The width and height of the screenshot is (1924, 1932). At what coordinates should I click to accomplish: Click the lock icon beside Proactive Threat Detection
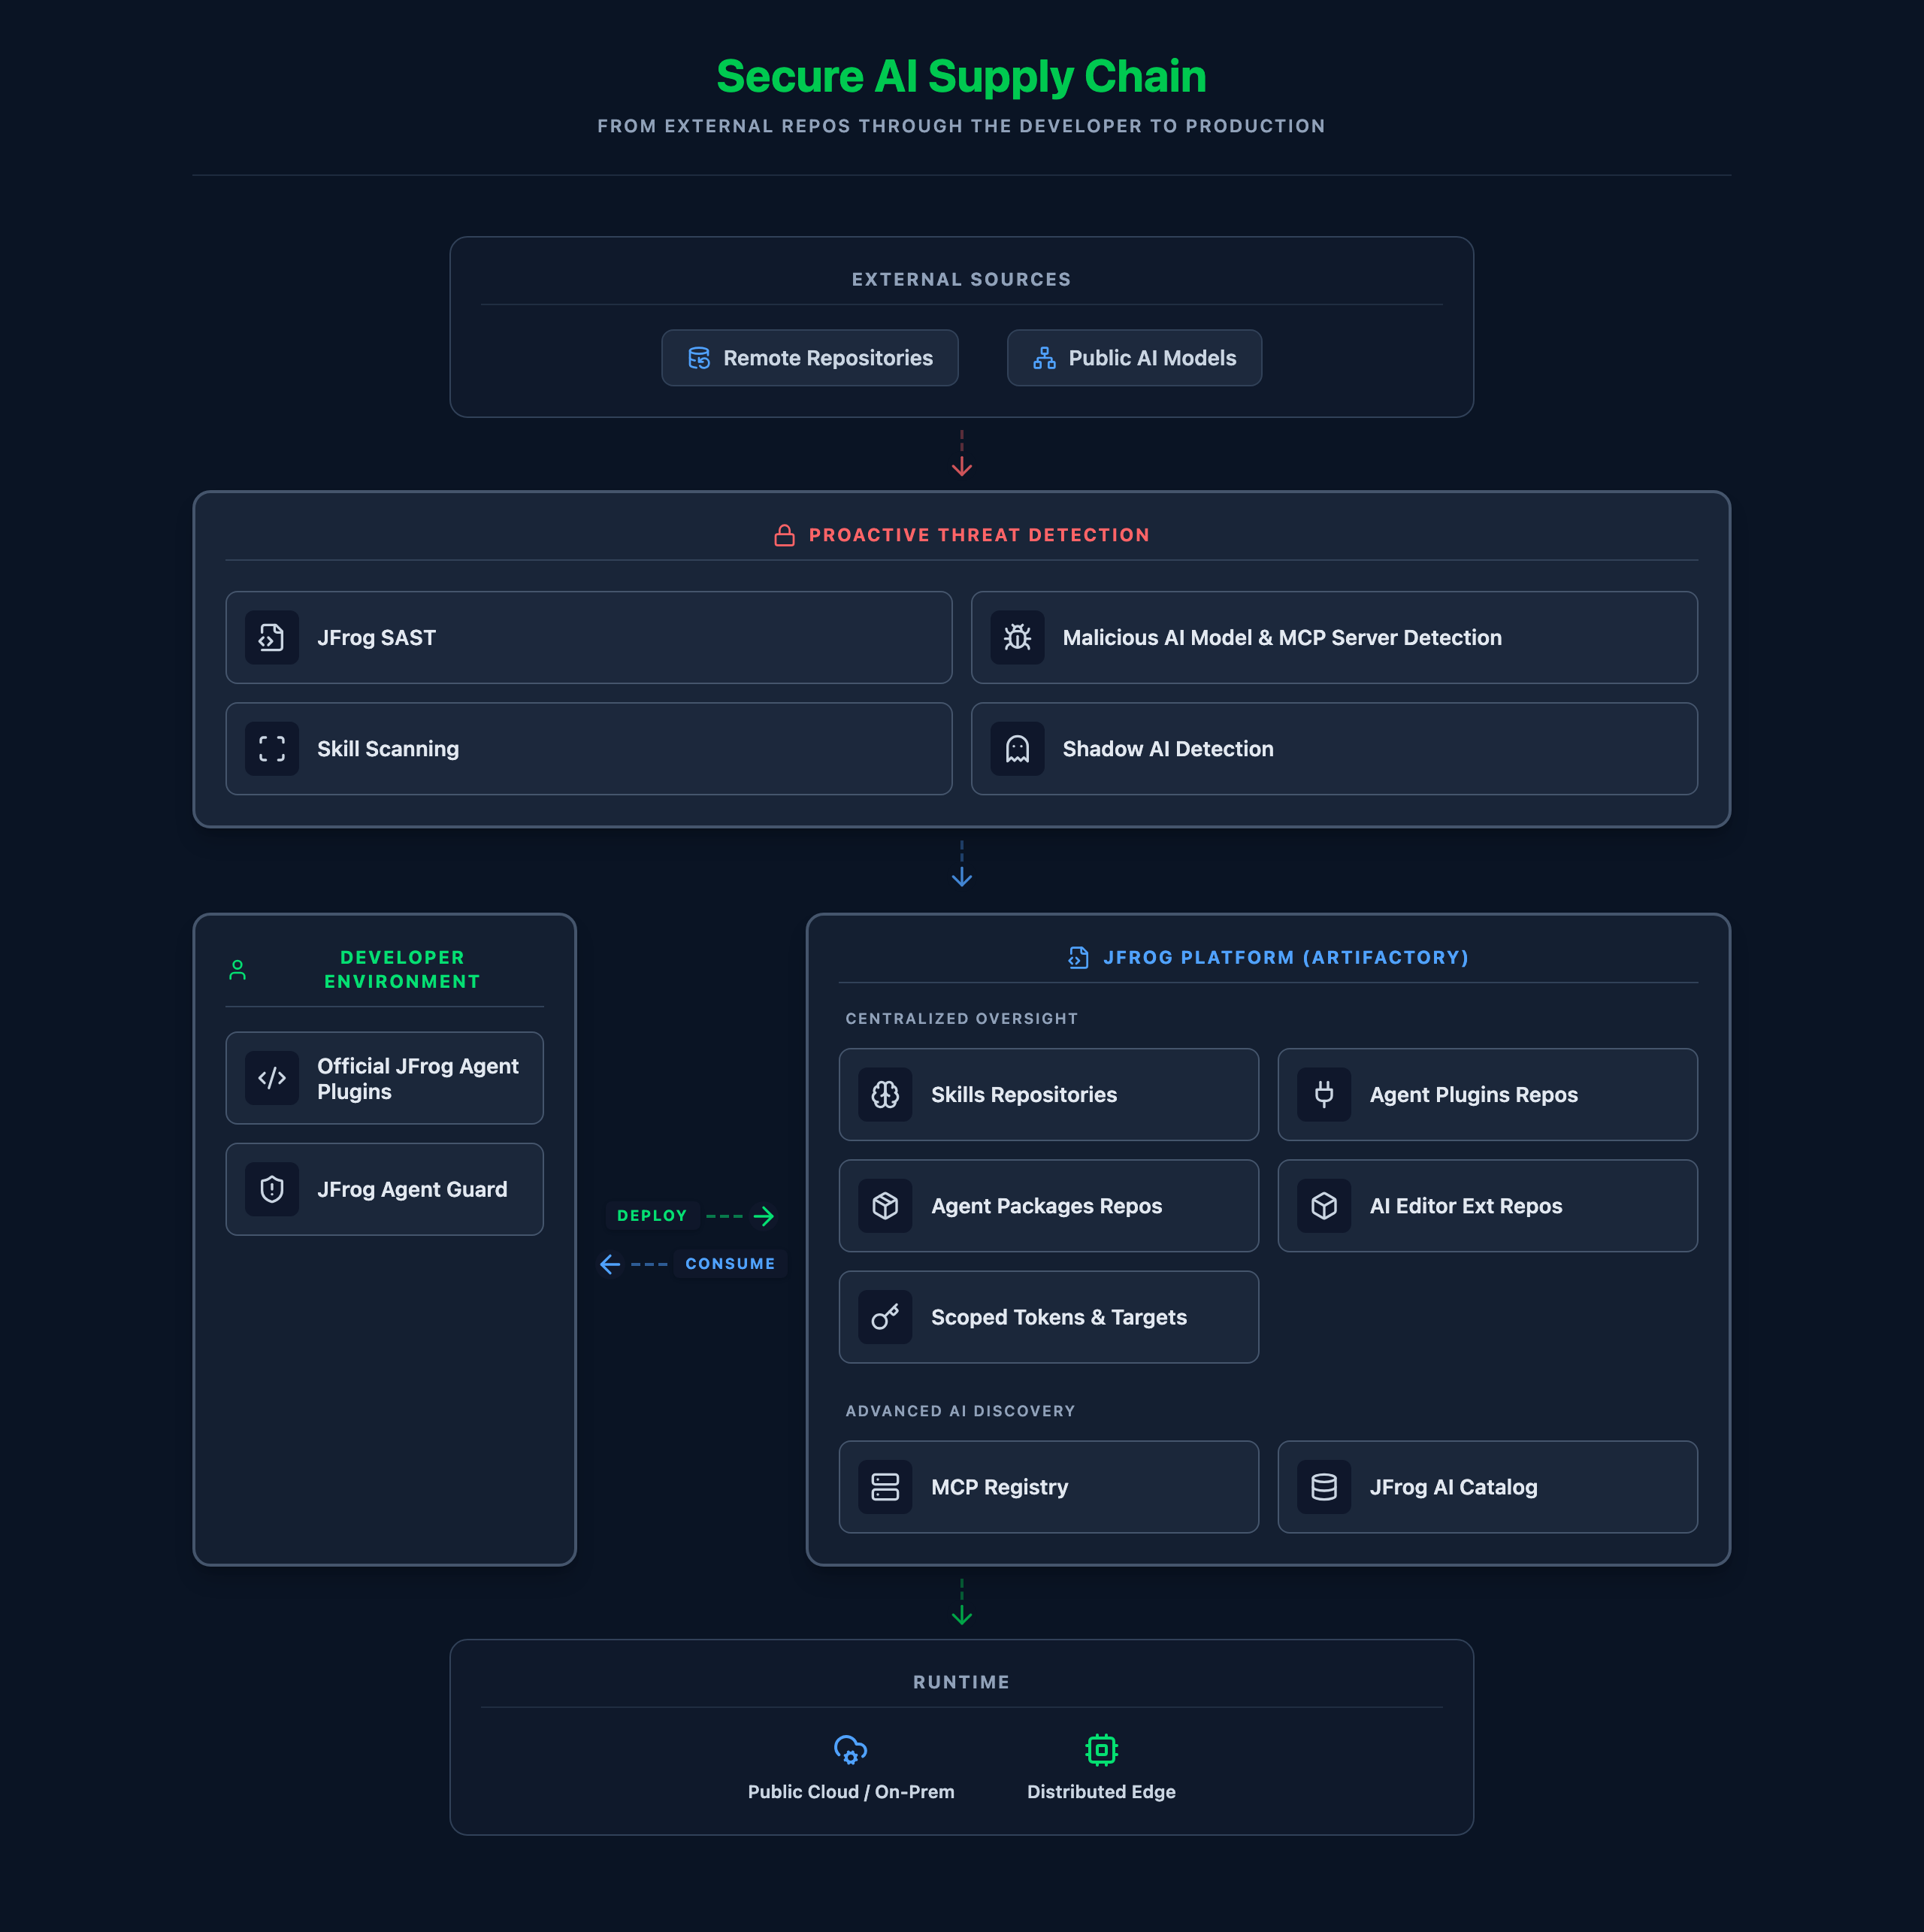[785, 535]
